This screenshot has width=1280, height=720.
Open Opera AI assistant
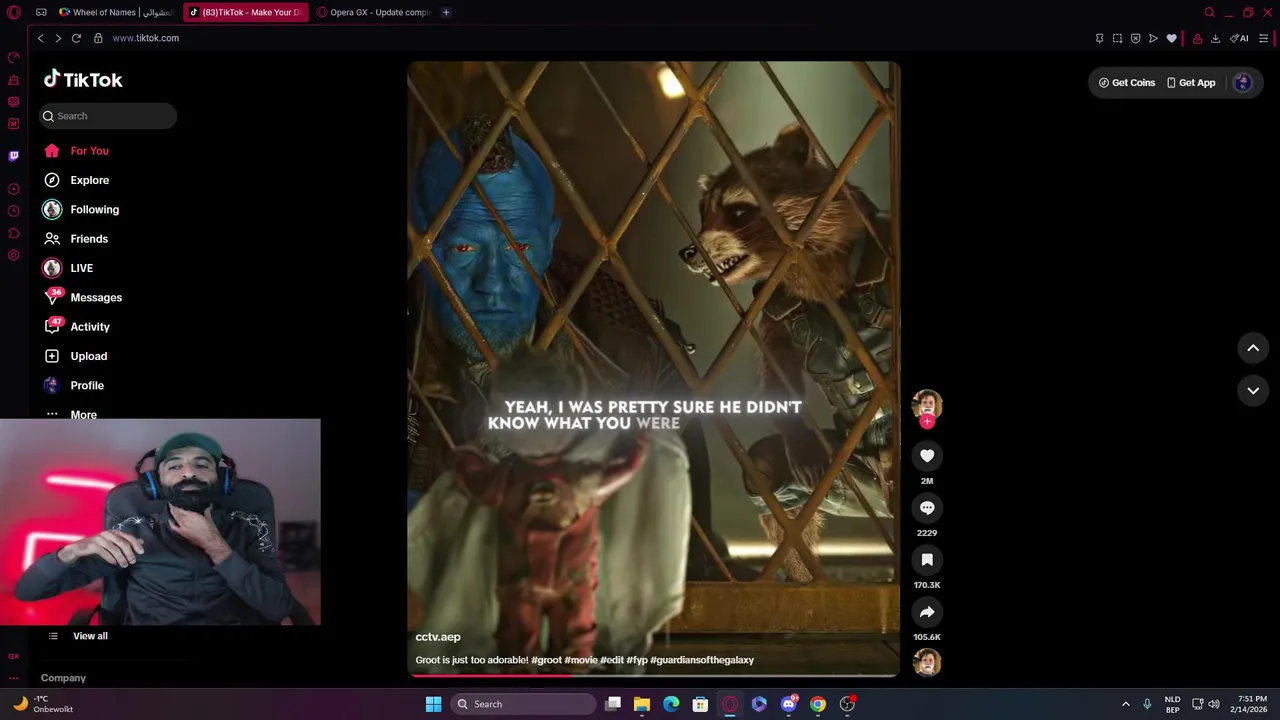coord(1239,38)
